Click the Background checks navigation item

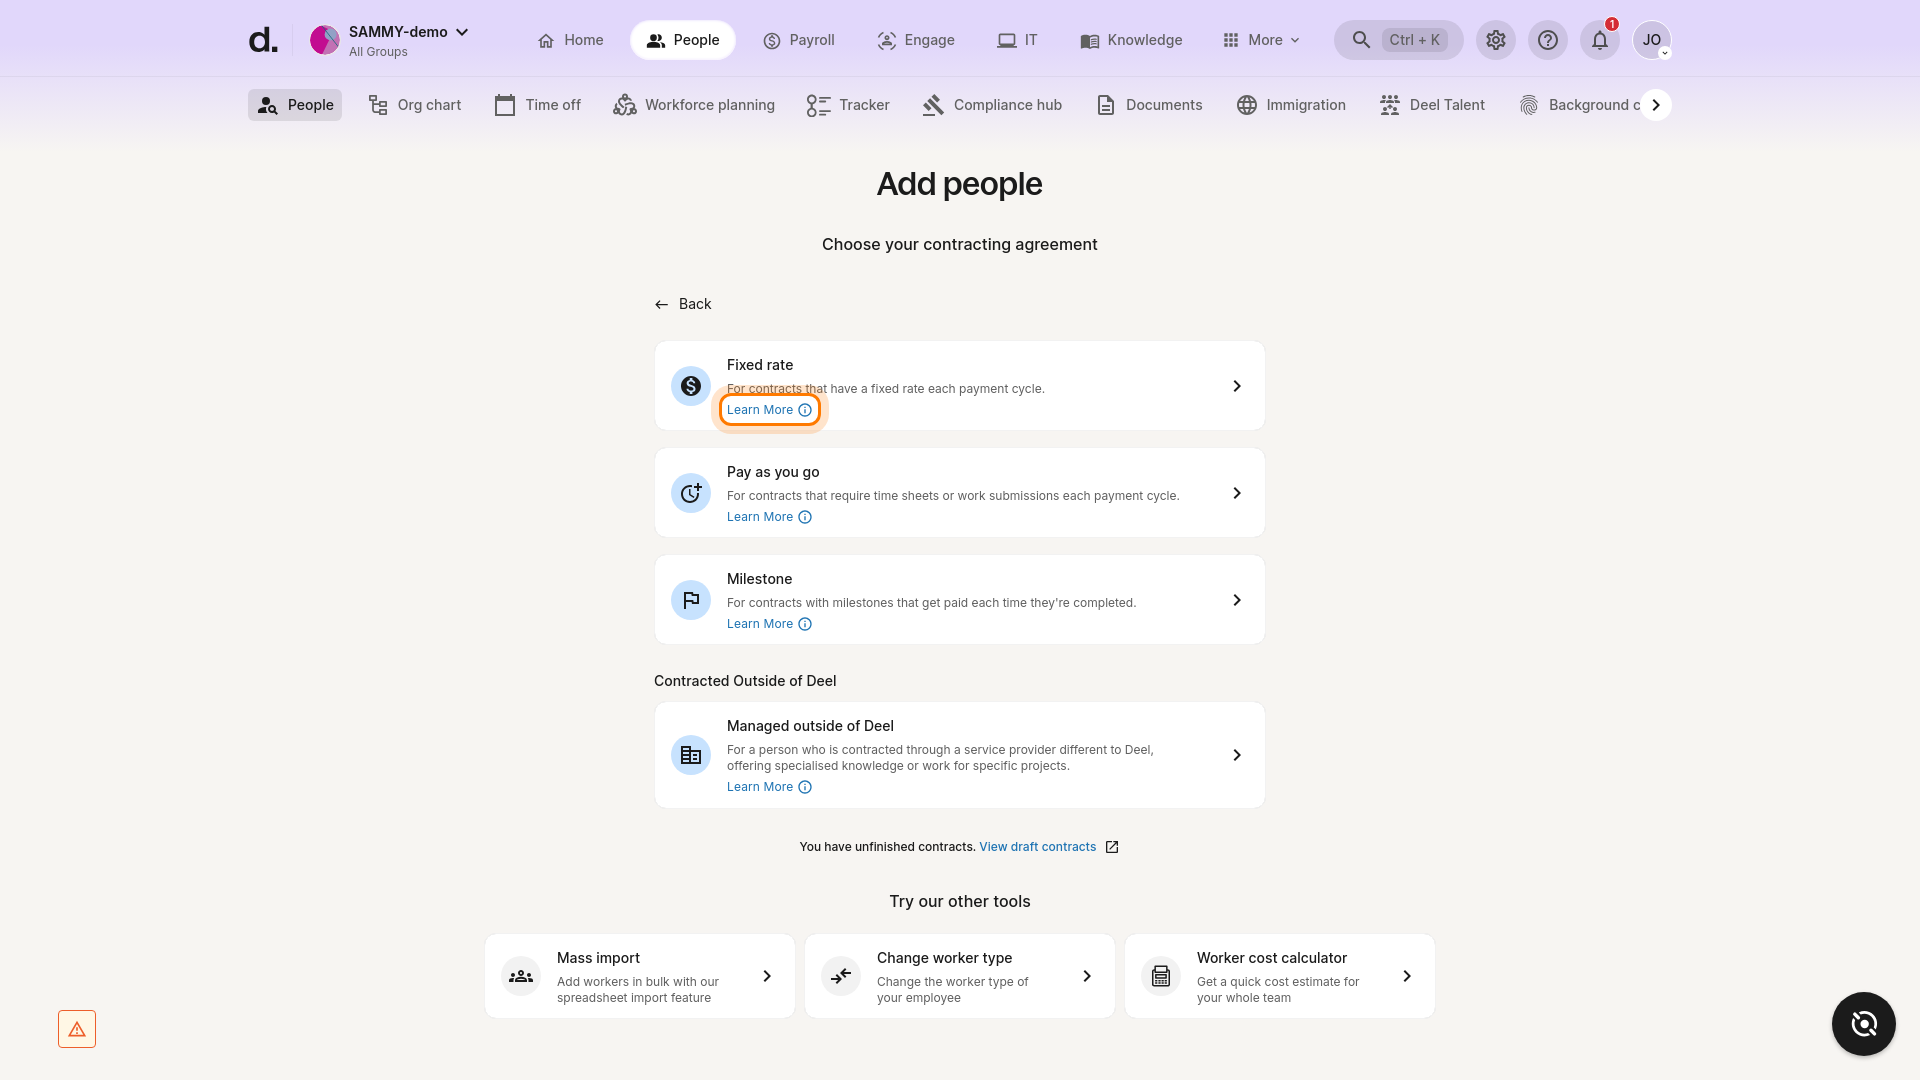click(x=1580, y=105)
